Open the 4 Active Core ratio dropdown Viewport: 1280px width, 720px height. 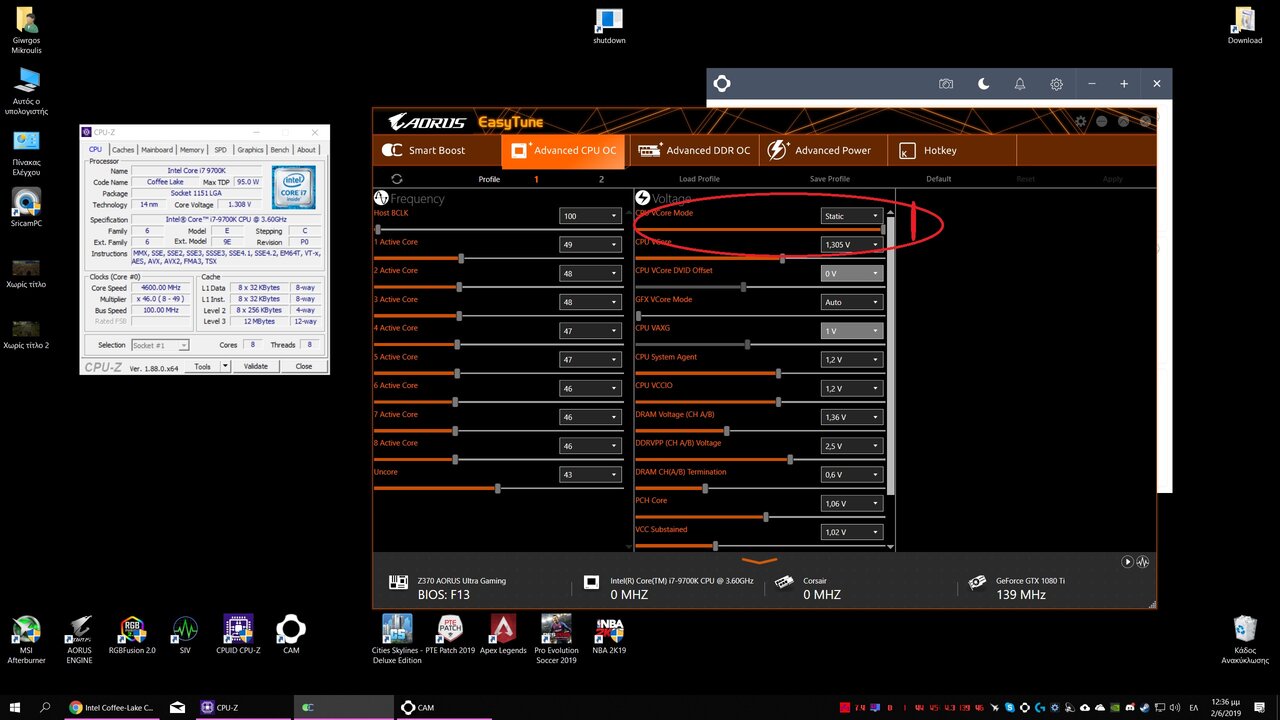(590, 331)
